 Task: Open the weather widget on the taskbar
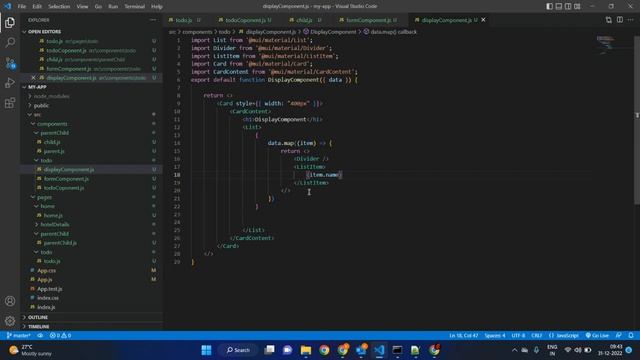[x=31, y=350]
